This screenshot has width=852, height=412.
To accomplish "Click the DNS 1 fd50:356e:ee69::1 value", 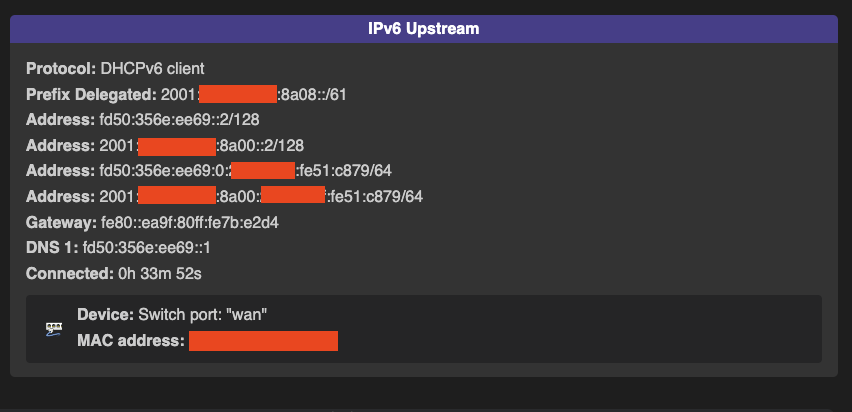I will pyautogui.click(x=147, y=248).
